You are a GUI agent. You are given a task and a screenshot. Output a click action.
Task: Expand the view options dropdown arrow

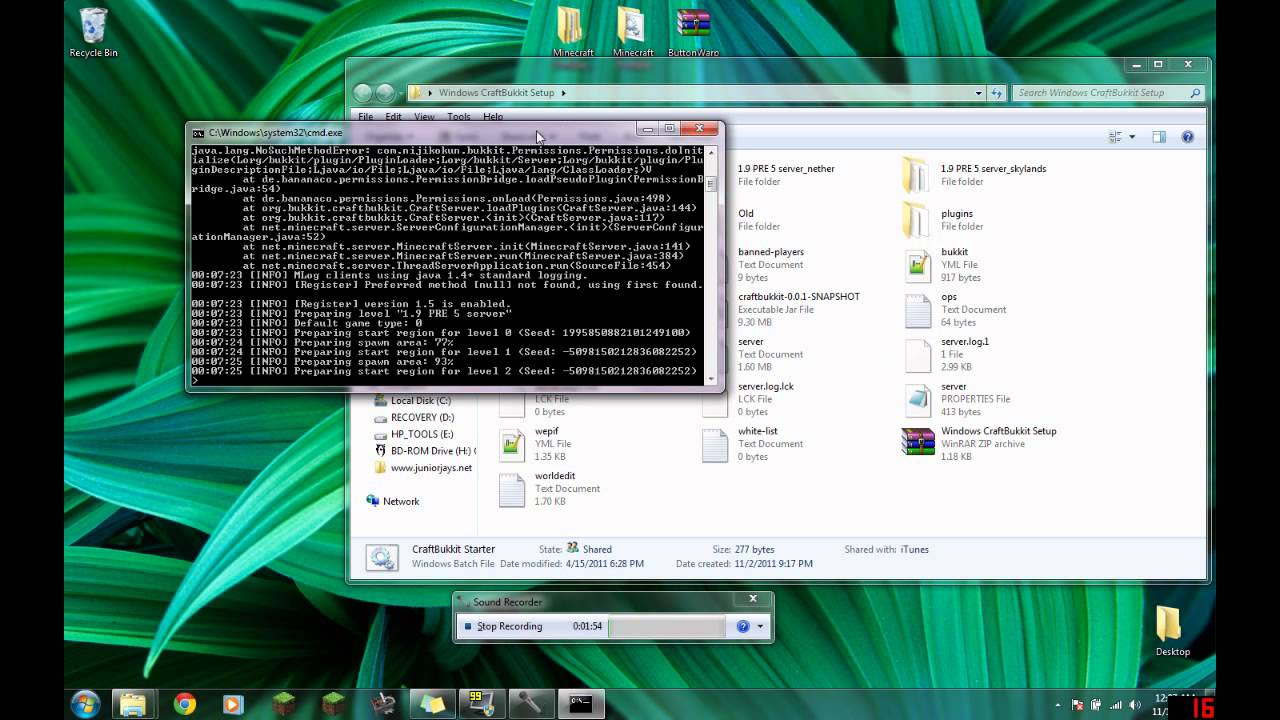tap(1132, 137)
